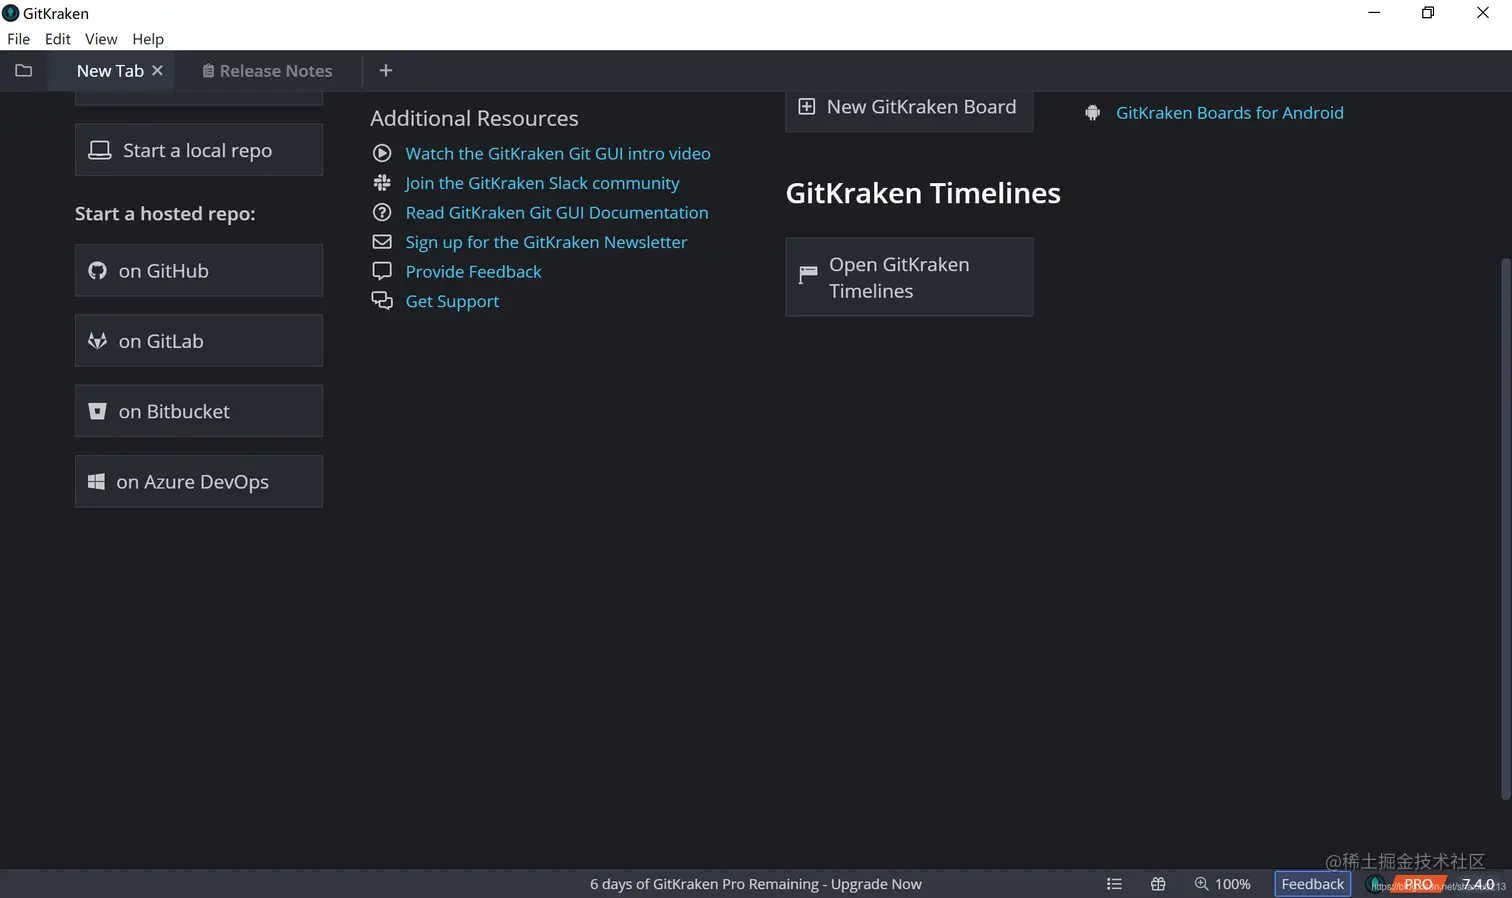
Task: Open Read GitKraken Git GUI Documentation link
Action: pos(557,213)
